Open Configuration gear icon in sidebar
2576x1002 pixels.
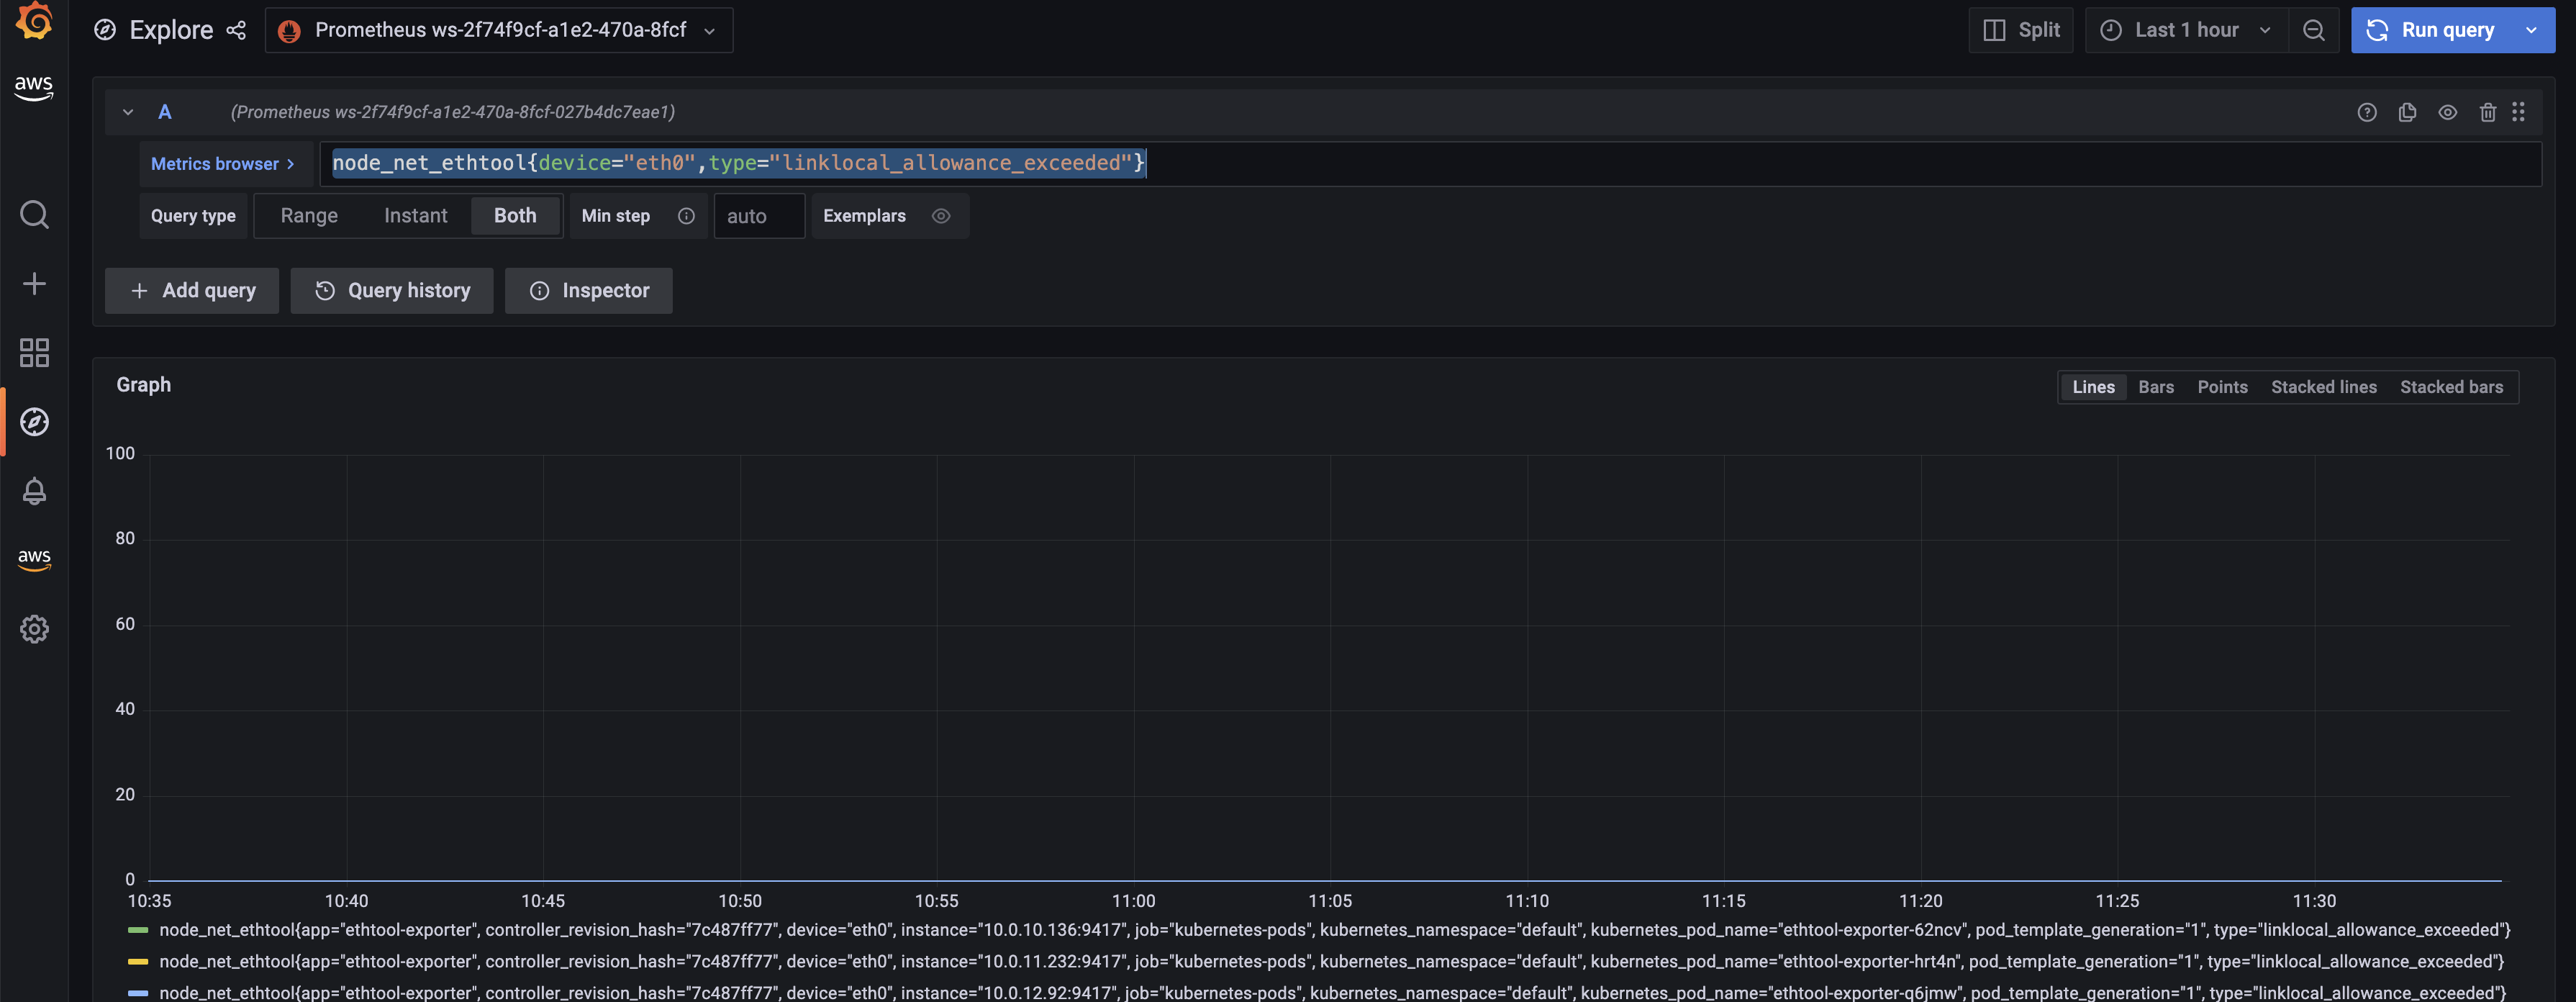(34, 629)
